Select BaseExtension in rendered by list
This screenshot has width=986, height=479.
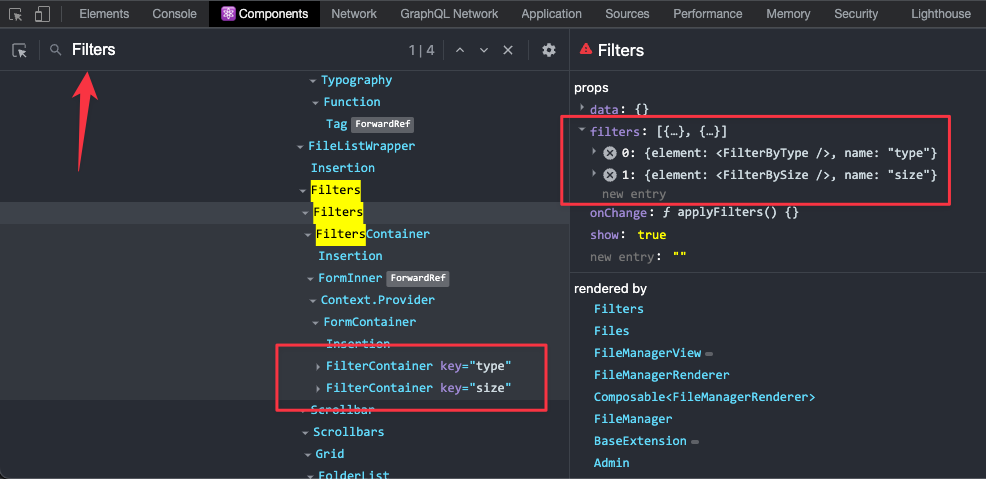pyautogui.click(x=640, y=441)
